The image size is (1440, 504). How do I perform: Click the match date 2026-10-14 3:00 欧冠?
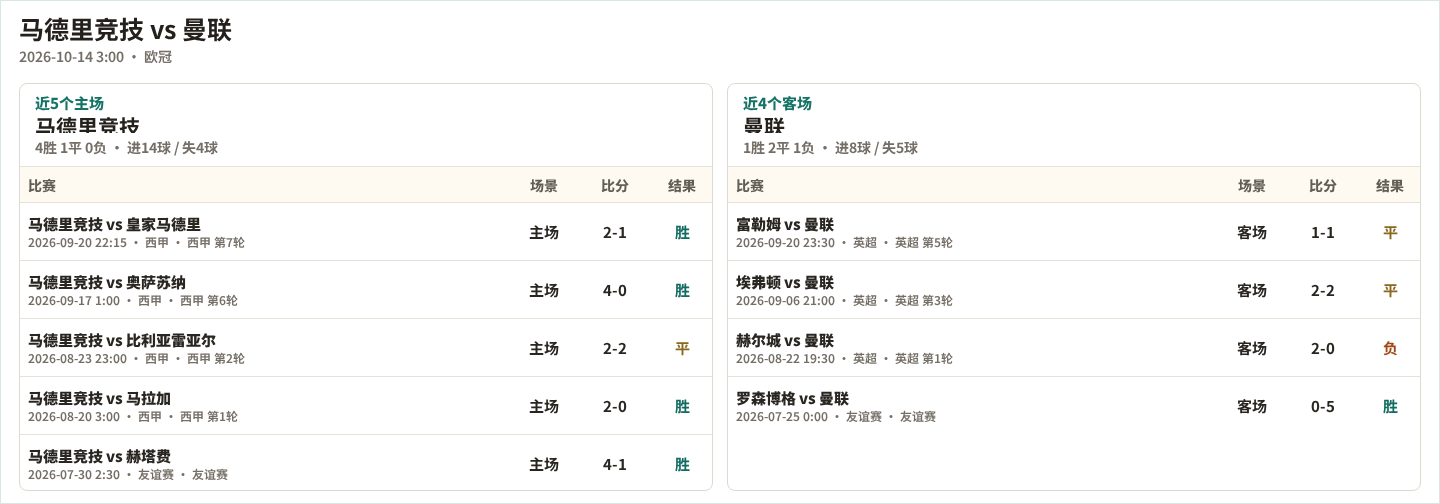point(96,57)
